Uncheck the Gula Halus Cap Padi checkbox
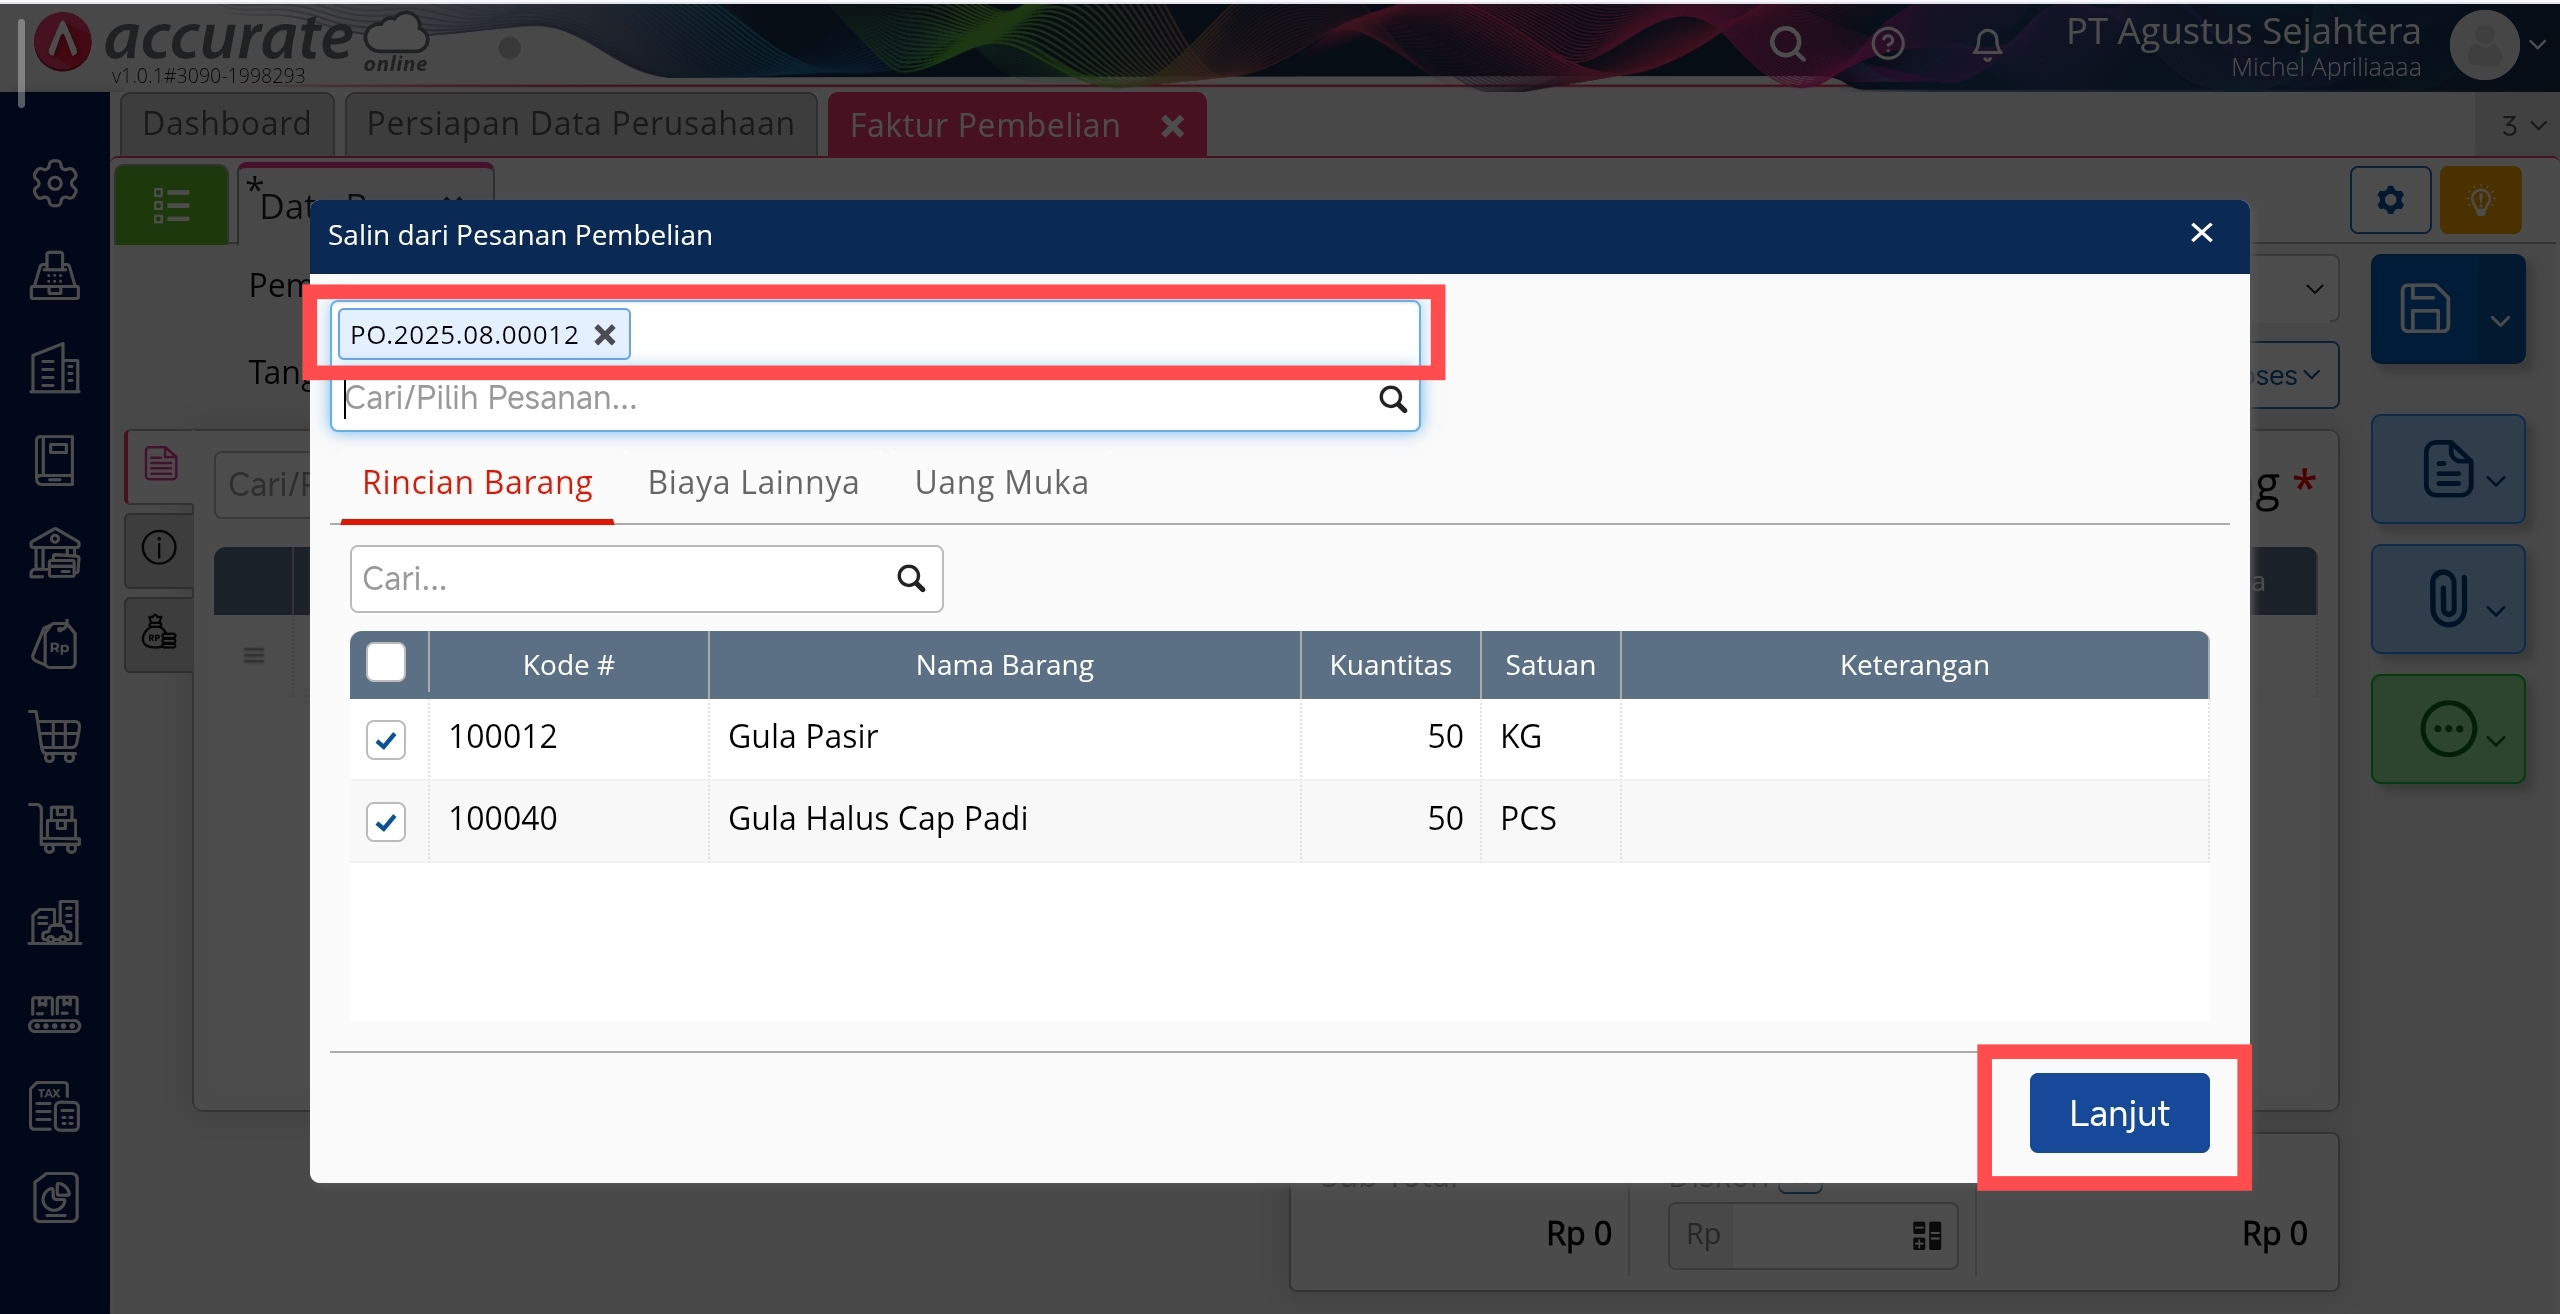The image size is (2560, 1314). (x=386, y=822)
